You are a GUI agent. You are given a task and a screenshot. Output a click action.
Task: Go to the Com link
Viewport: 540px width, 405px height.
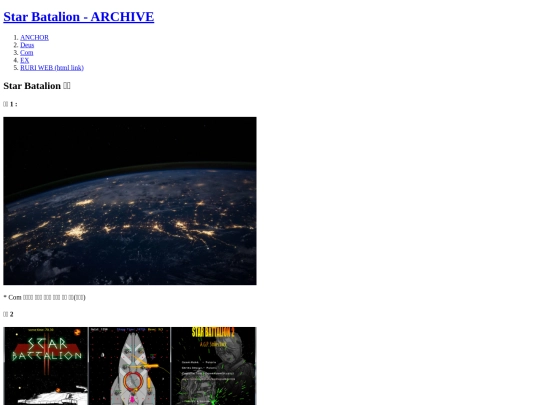[27, 53]
